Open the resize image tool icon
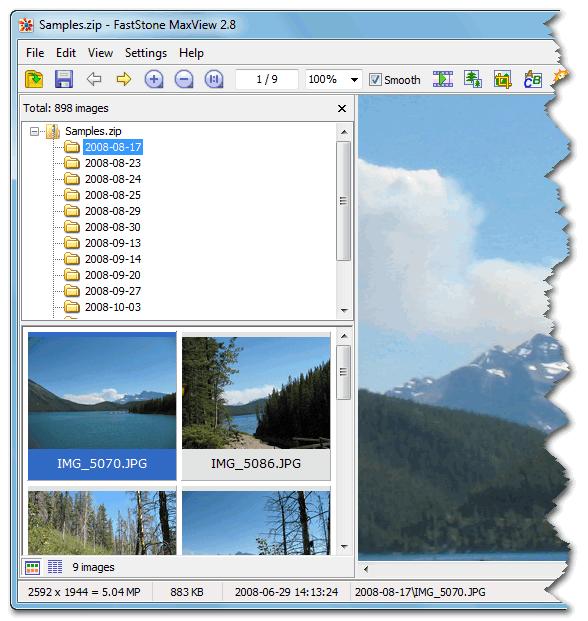588x621 pixels. click(x=473, y=79)
